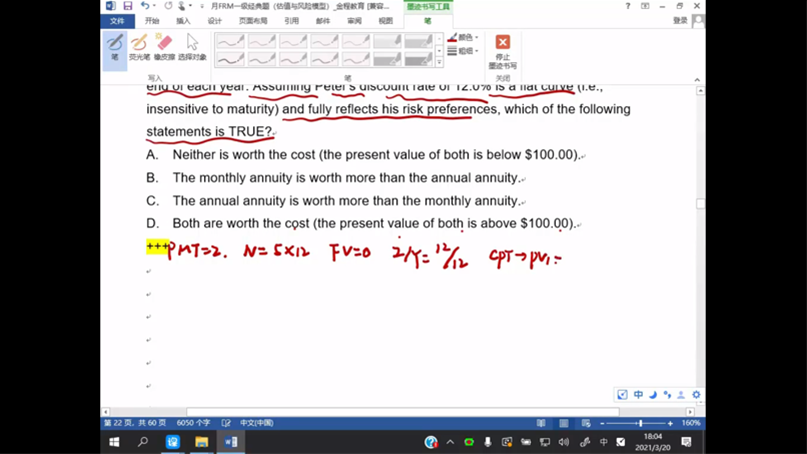
Task: Open the 颜色 ink color dropdown
Action: point(463,37)
